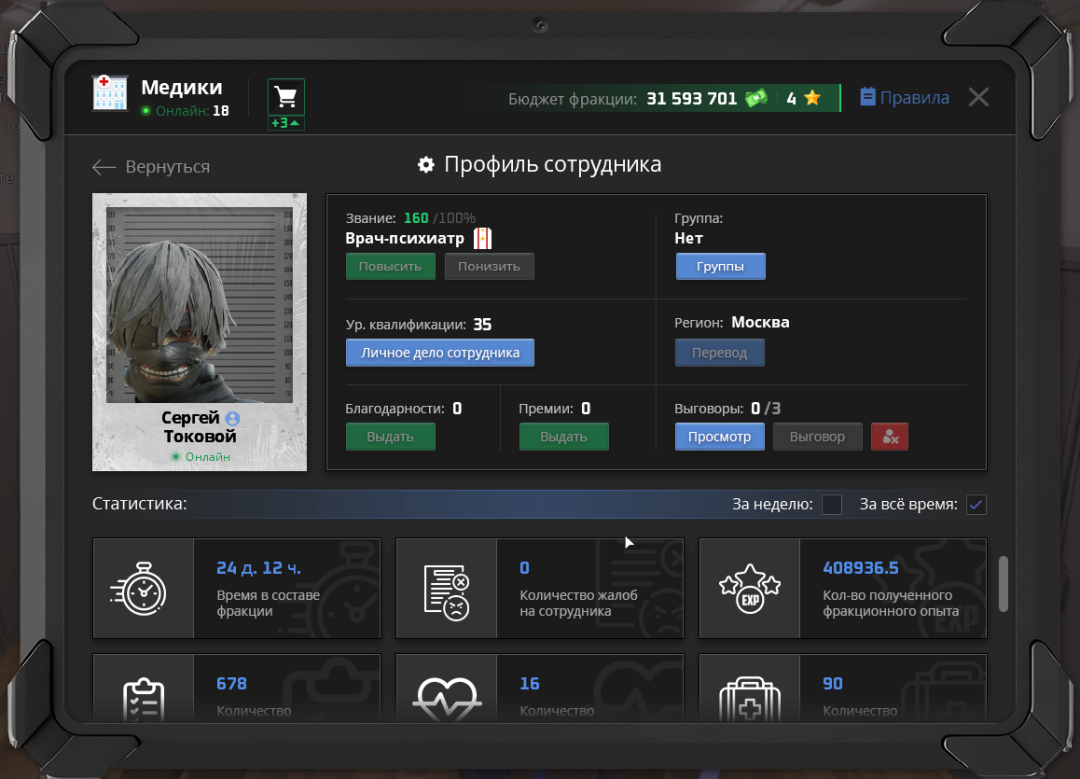Click the heartbeat heart statistic icon
The width and height of the screenshot is (1080, 779).
[446, 698]
